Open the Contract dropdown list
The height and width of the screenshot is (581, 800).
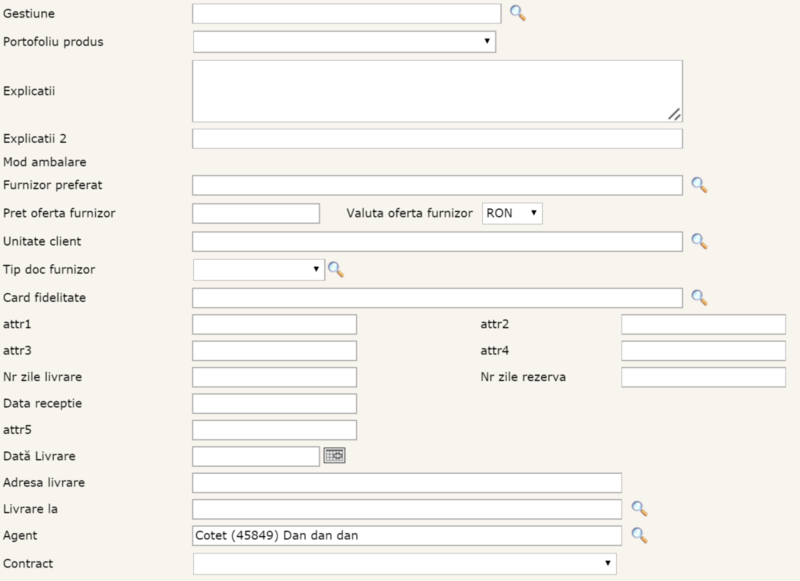click(404, 564)
